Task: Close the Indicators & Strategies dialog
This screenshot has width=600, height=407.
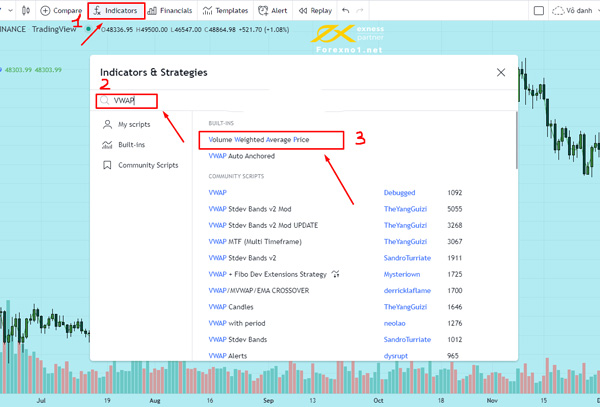Action: click(x=501, y=72)
